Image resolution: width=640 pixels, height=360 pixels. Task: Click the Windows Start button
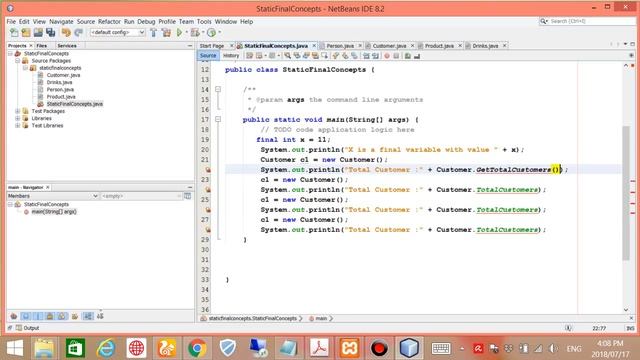[x=15, y=348]
